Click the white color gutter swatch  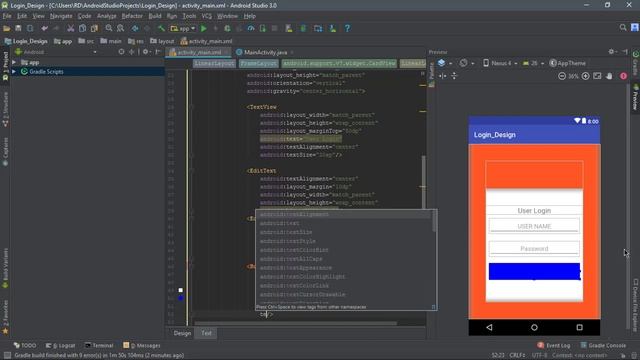180,290
